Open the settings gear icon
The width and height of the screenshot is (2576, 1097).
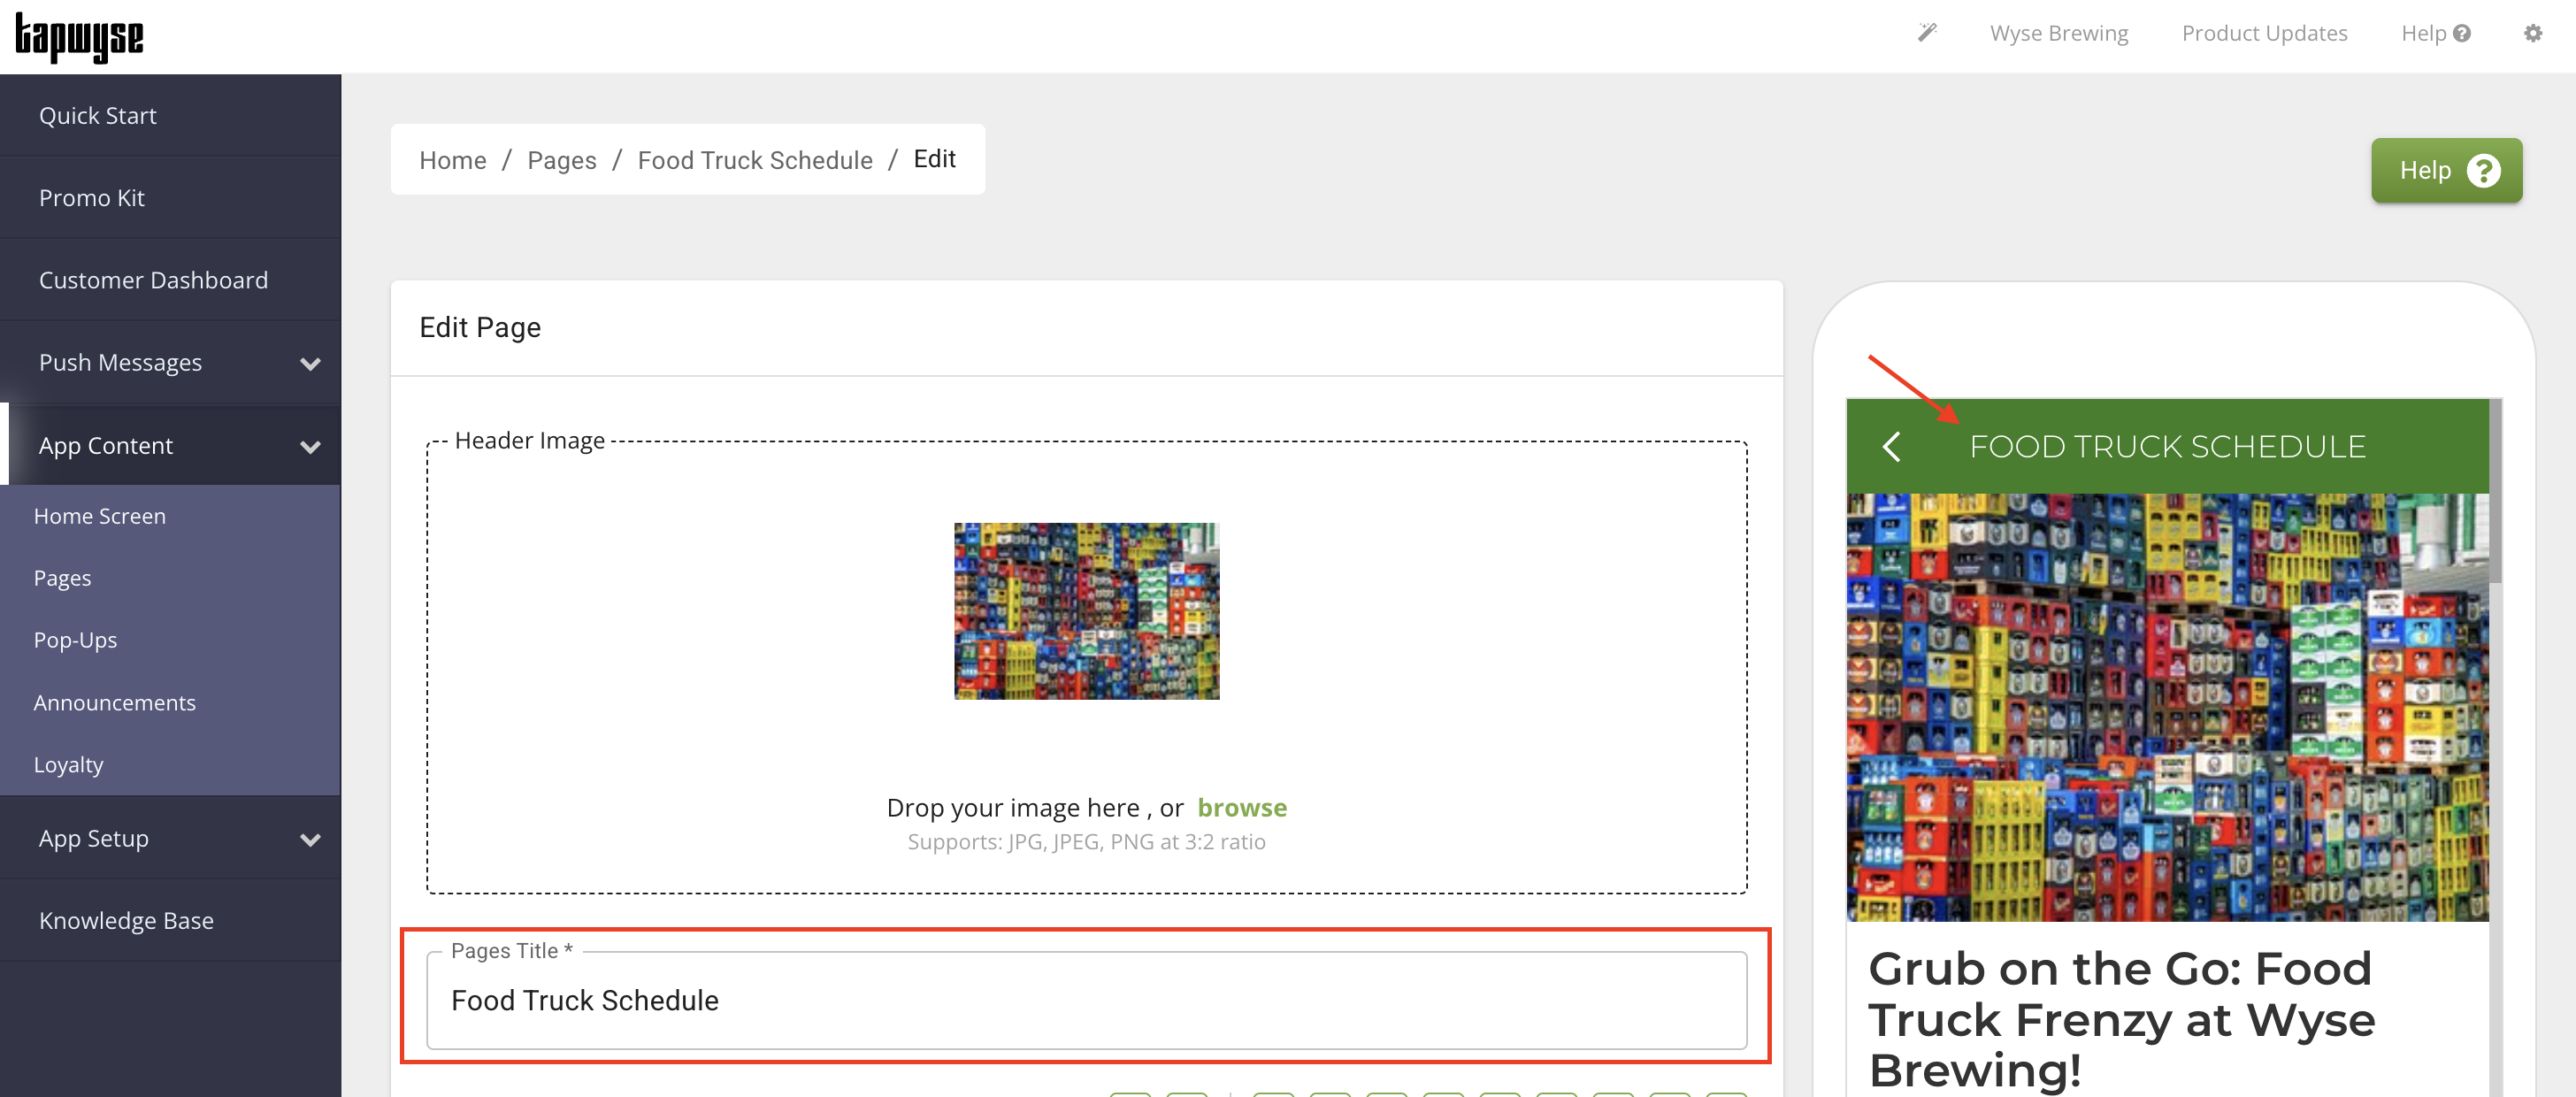2532,33
